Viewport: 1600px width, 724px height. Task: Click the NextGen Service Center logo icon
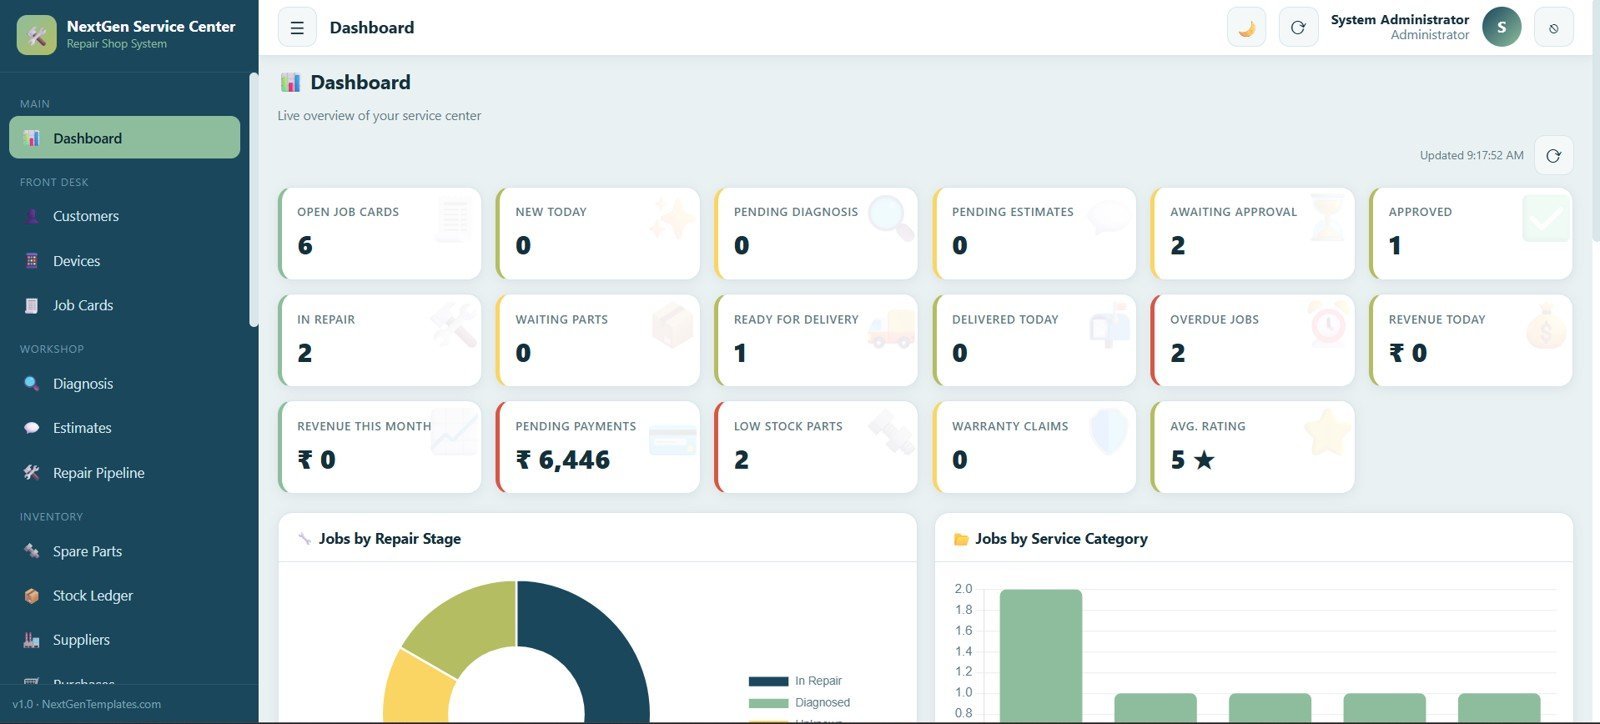coord(37,35)
